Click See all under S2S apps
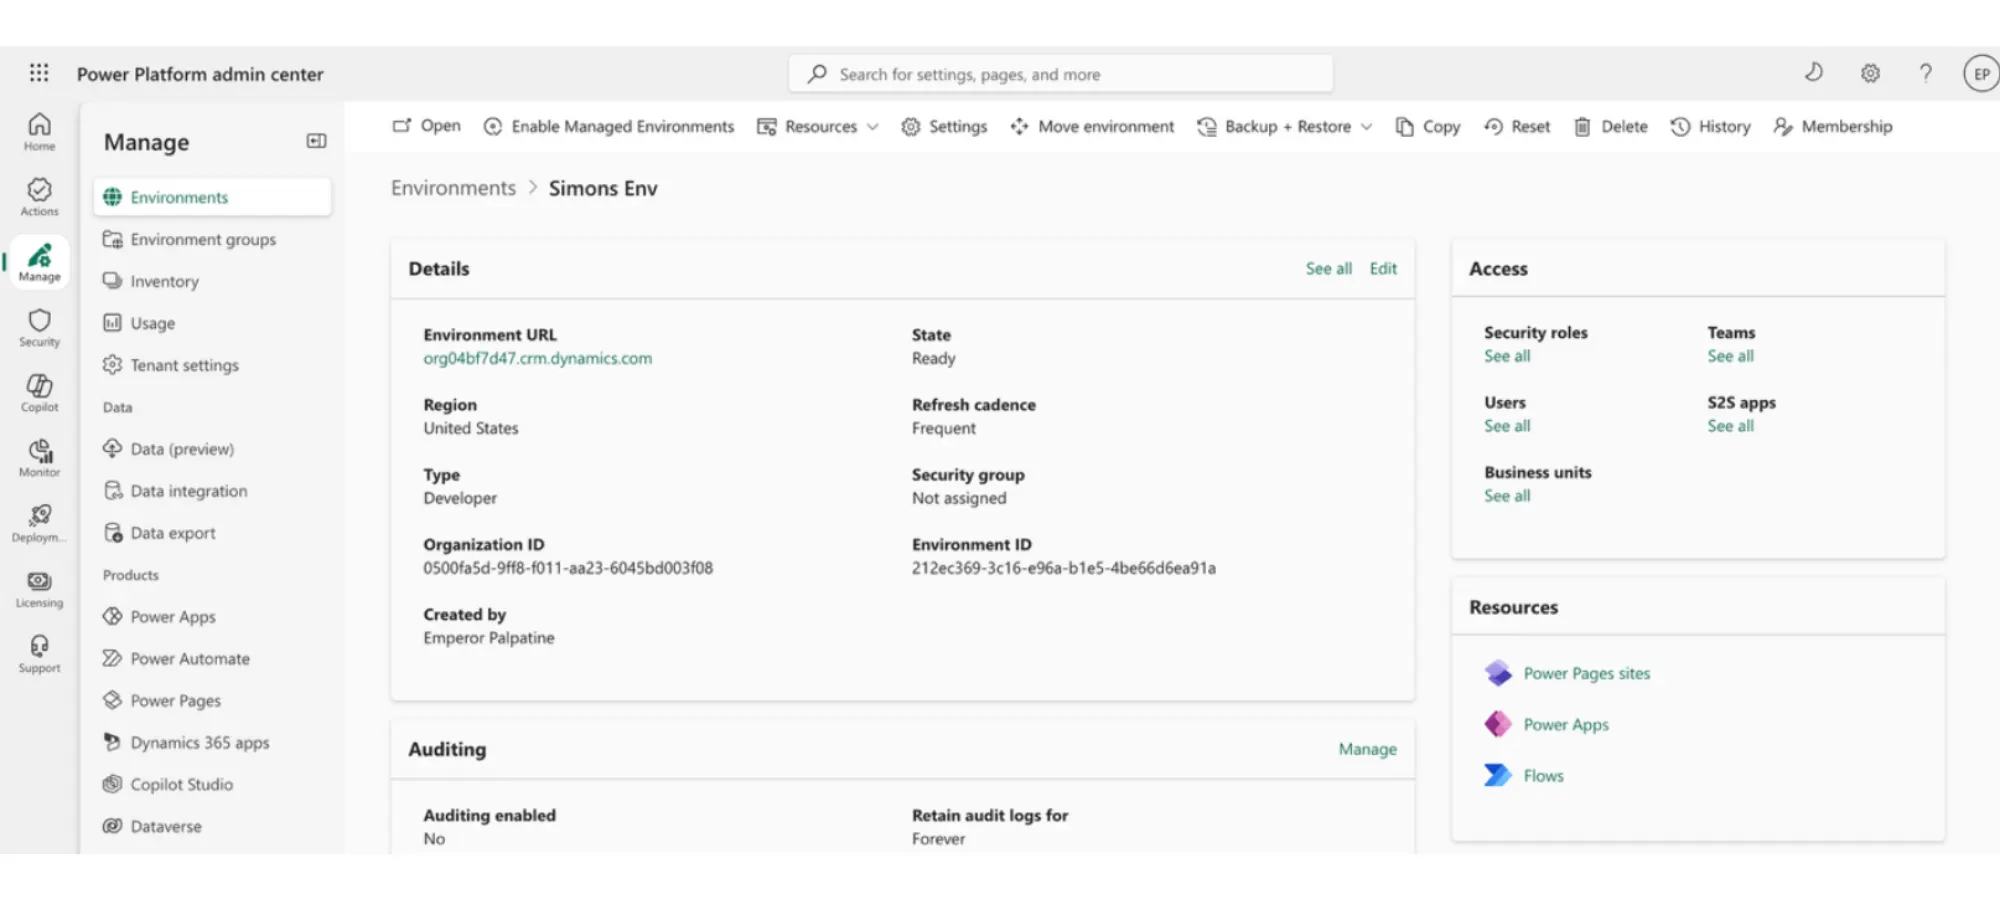Image resolution: width=2000 pixels, height=900 pixels. [x=1730, y=426]
